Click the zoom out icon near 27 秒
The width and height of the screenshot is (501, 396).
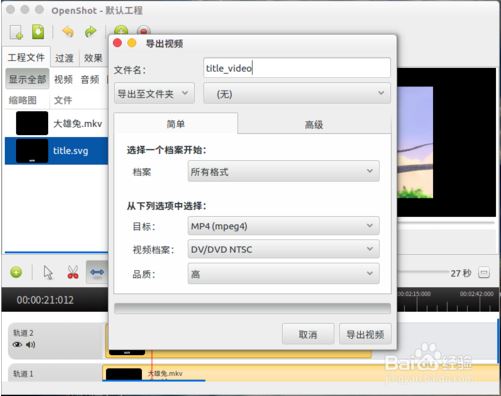[x=484, y=273]
